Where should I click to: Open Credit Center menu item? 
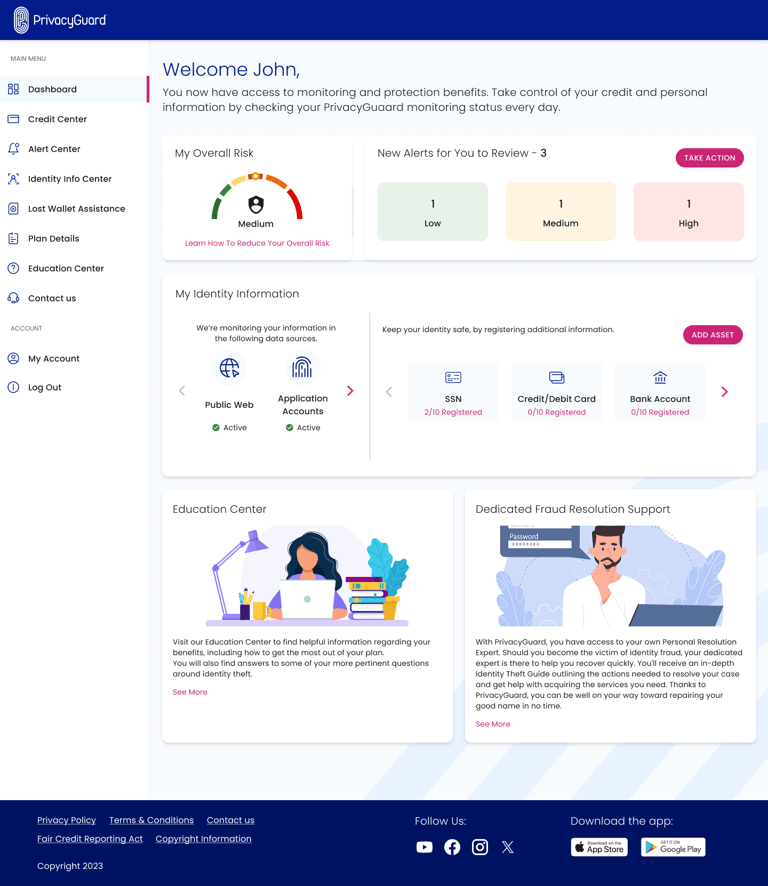point(74,119)
